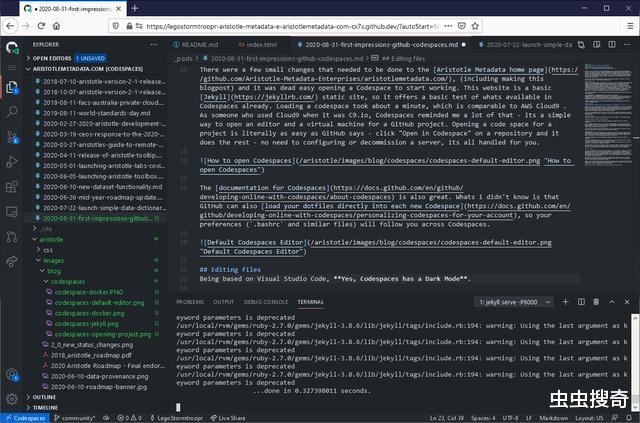Click Spaces: 4 indentation in status bar
The height and width of the screenshot is (423, 640).
point(483,418)
